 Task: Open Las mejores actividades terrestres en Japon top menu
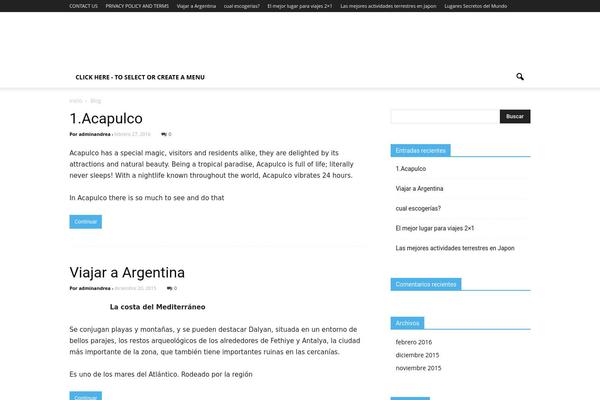point(388,6)
